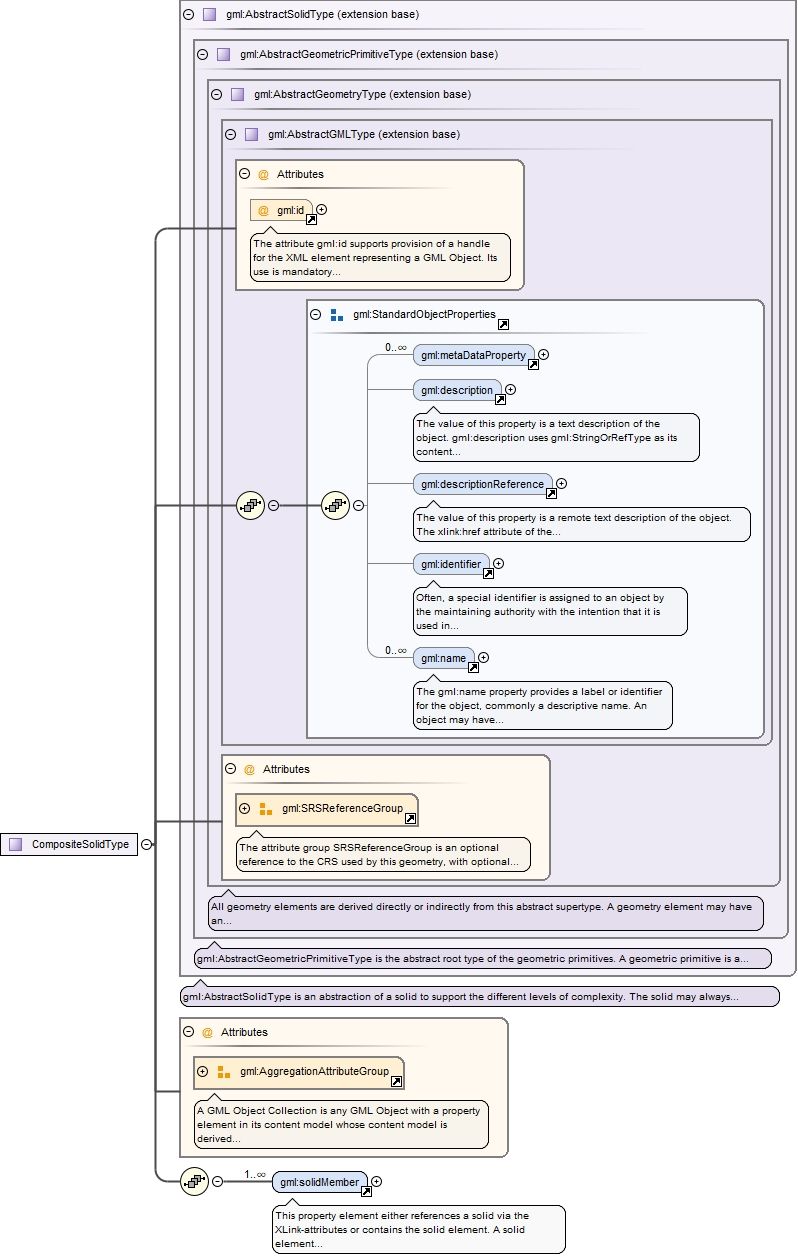
Task: Select gml:AggregationAttributeGroup box
Action: pyautogui.click(x=299, y=1072)
